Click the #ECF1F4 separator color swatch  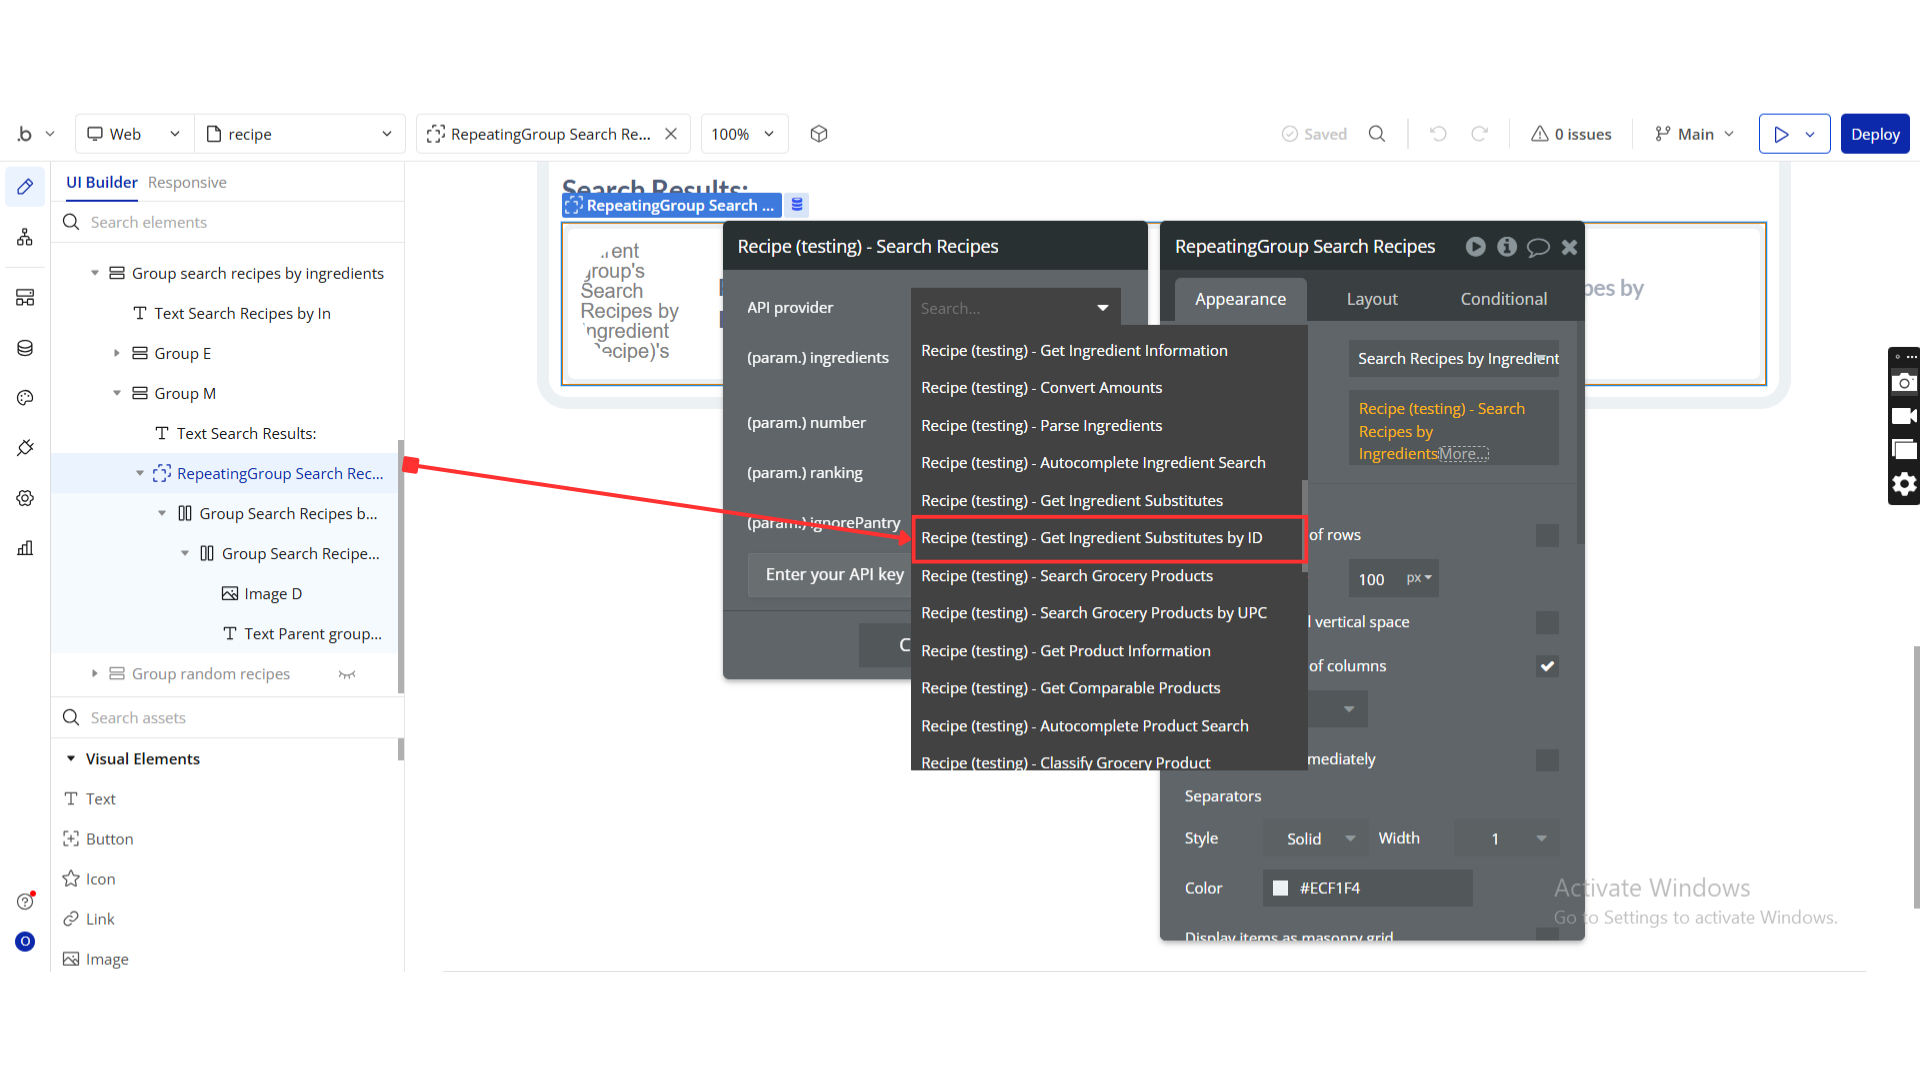click(1280, 888)
